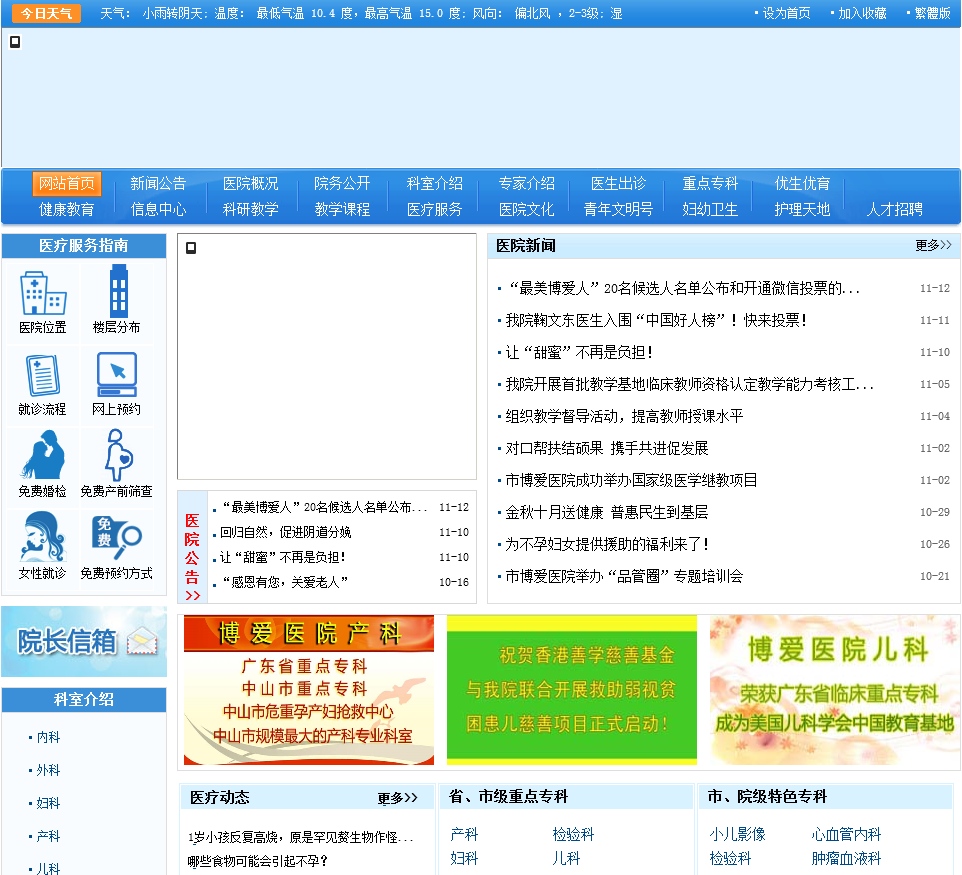Open 产科 in the left 科室介绍 list

coord(48,836)
